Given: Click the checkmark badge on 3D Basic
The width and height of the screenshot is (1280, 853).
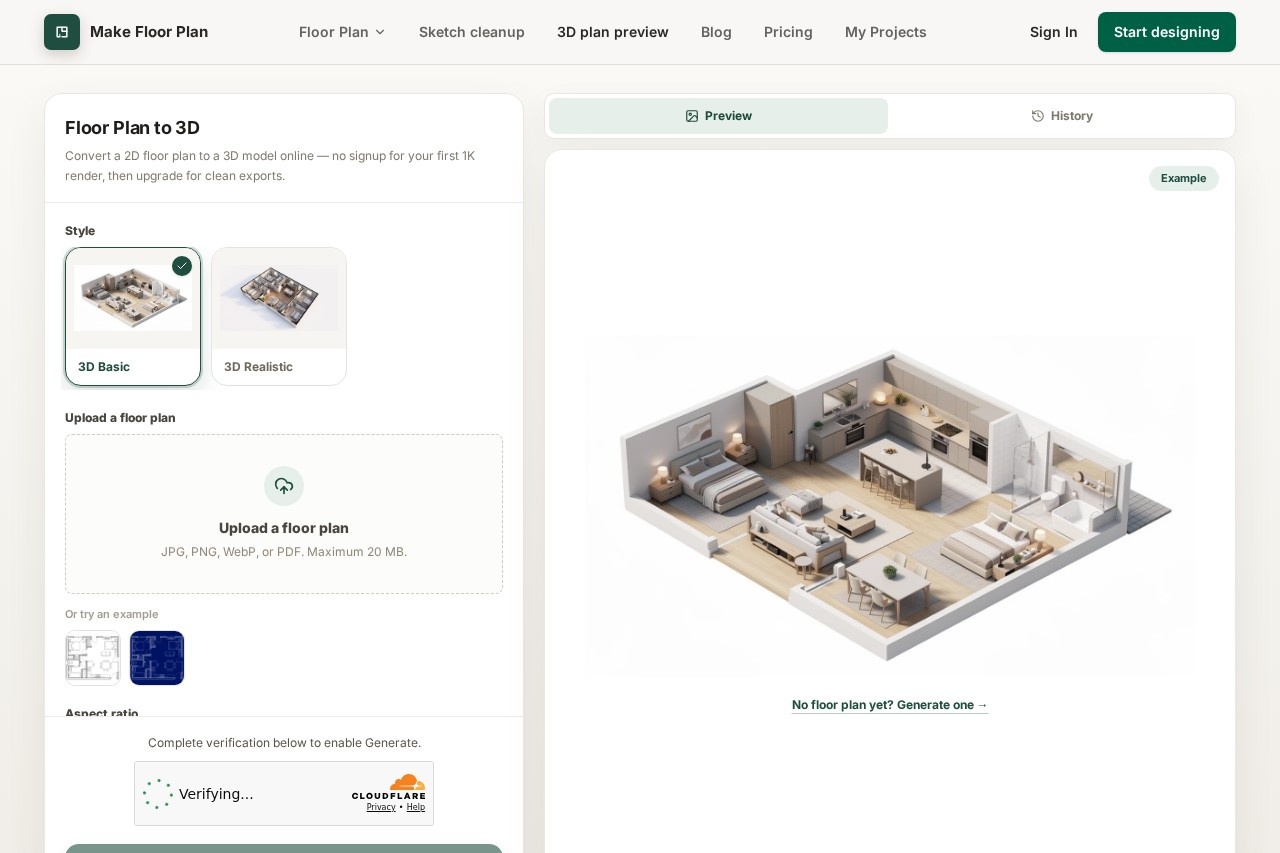Looking at the screenshot, I should point(182,266).
